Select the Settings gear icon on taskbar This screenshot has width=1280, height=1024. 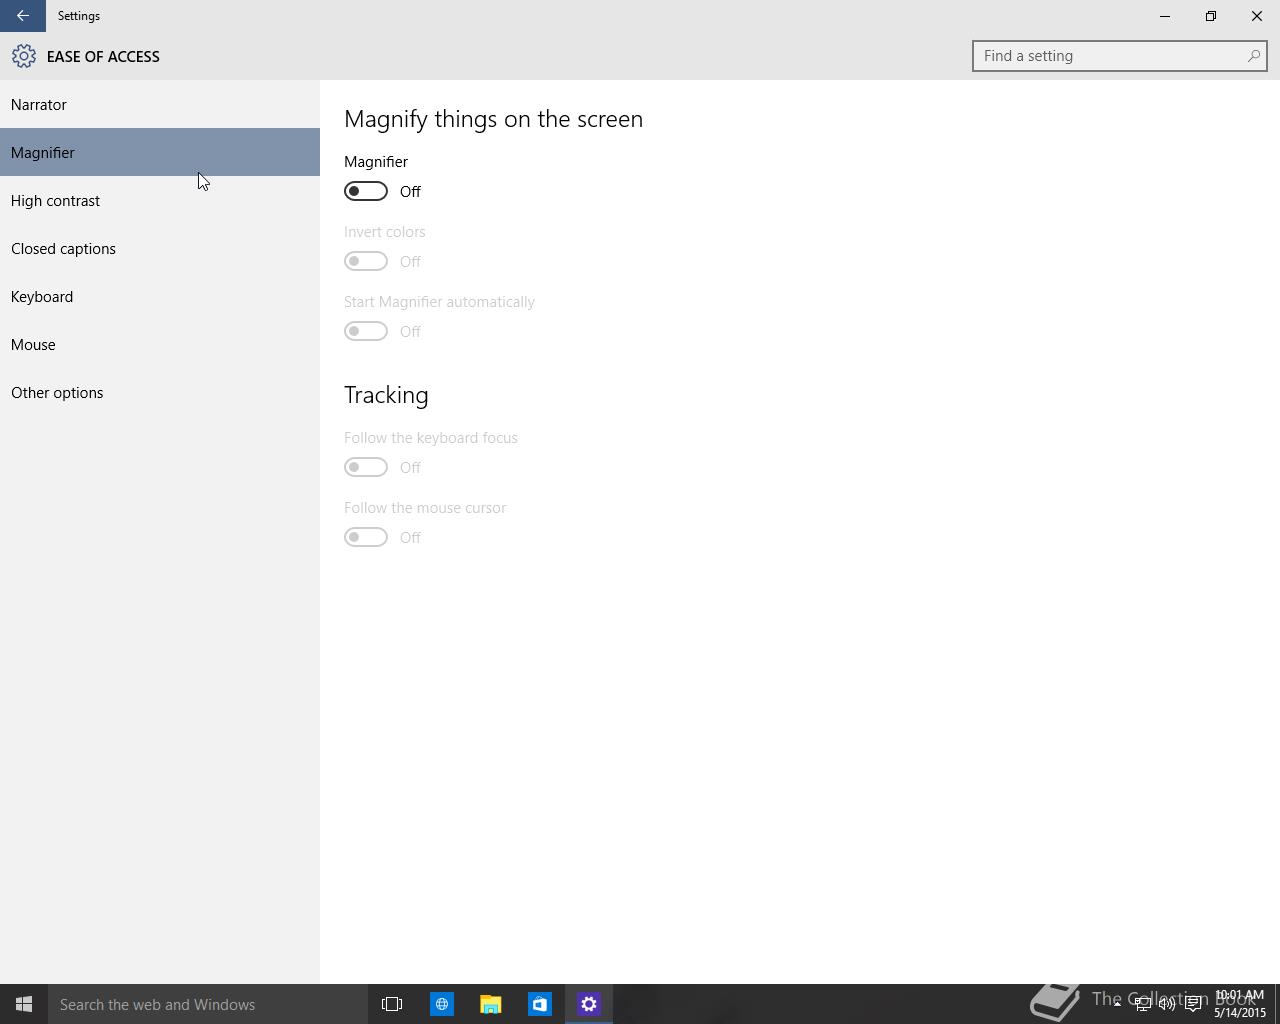(x=588, y=1004)
